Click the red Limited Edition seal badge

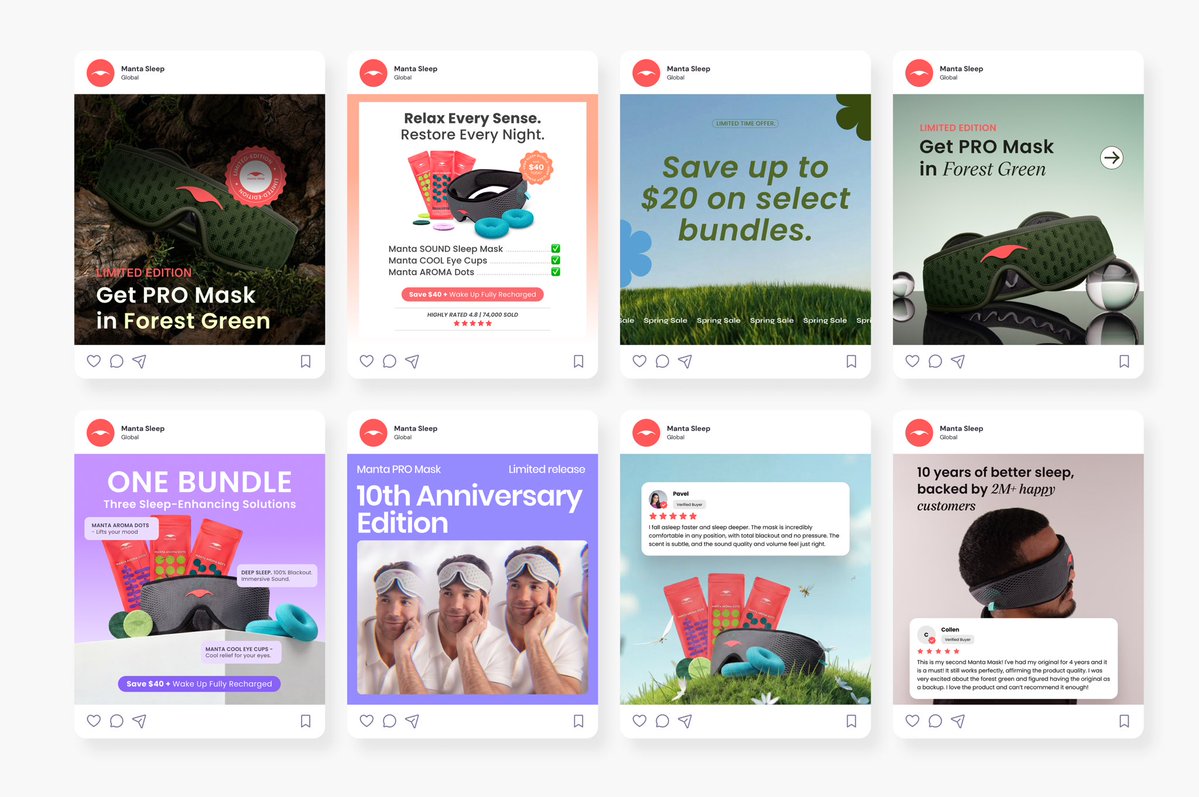pos(255,177)
